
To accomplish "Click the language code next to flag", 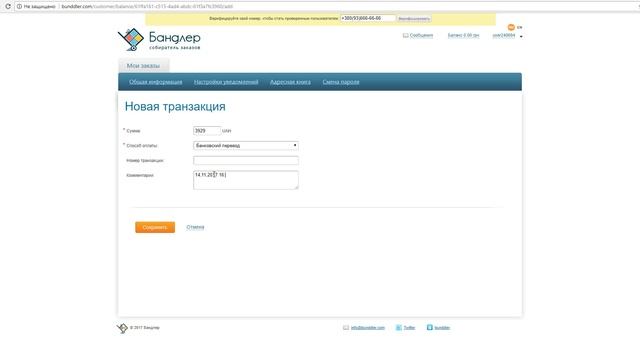I will click(x=519, y=27).
